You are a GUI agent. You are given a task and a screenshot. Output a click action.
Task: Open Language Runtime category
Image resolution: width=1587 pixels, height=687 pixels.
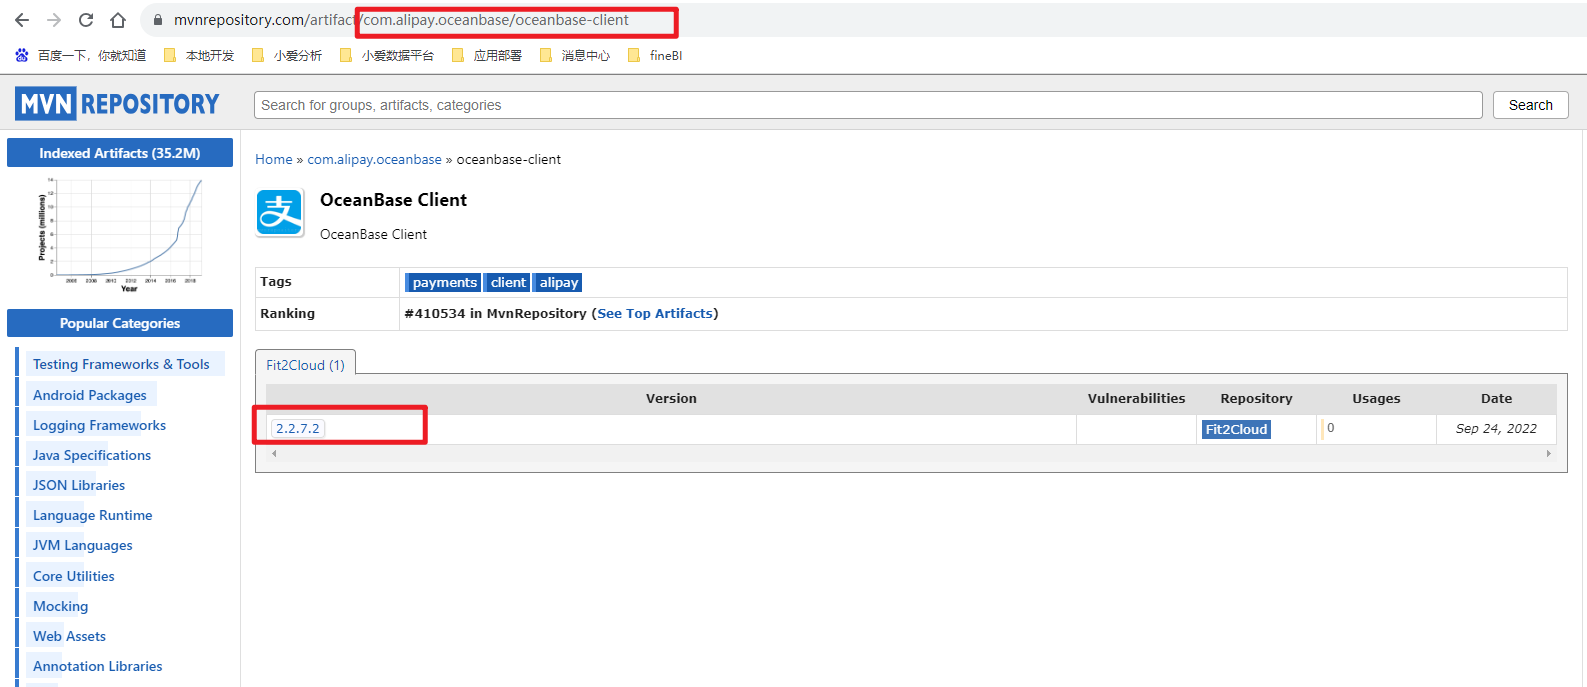click(93, 515)
